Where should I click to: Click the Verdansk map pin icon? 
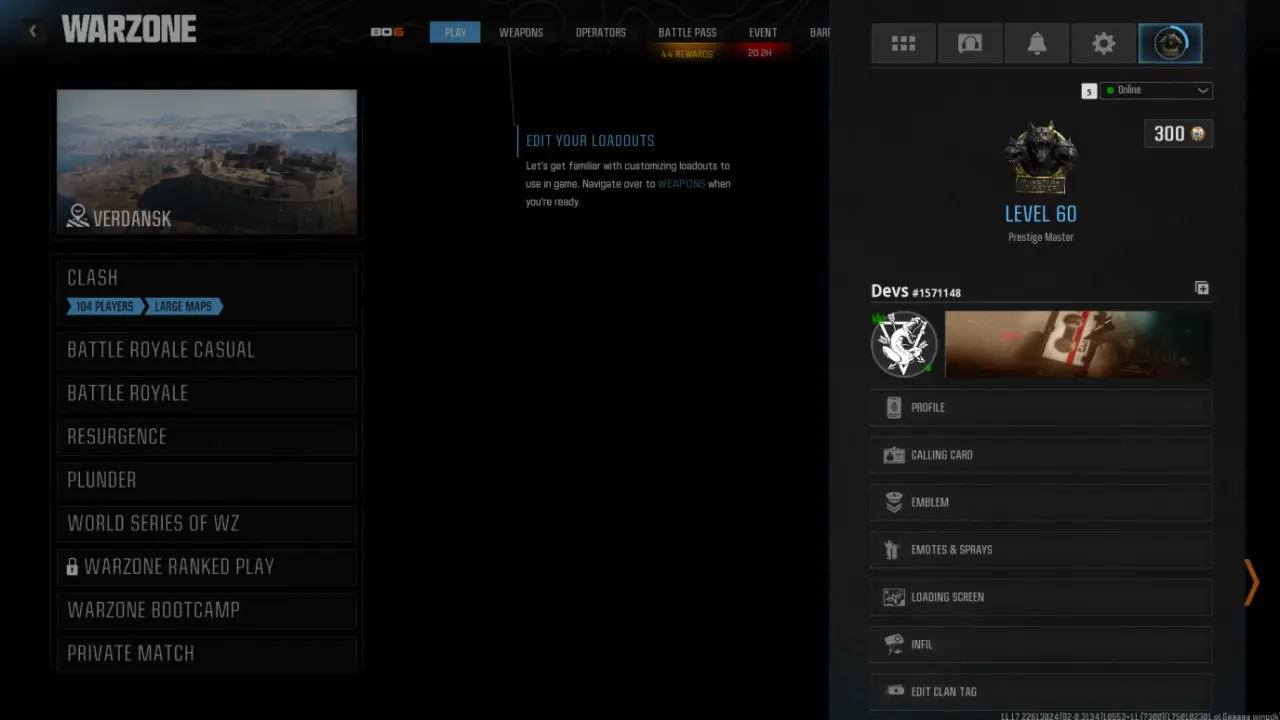(x=78, y=216)
